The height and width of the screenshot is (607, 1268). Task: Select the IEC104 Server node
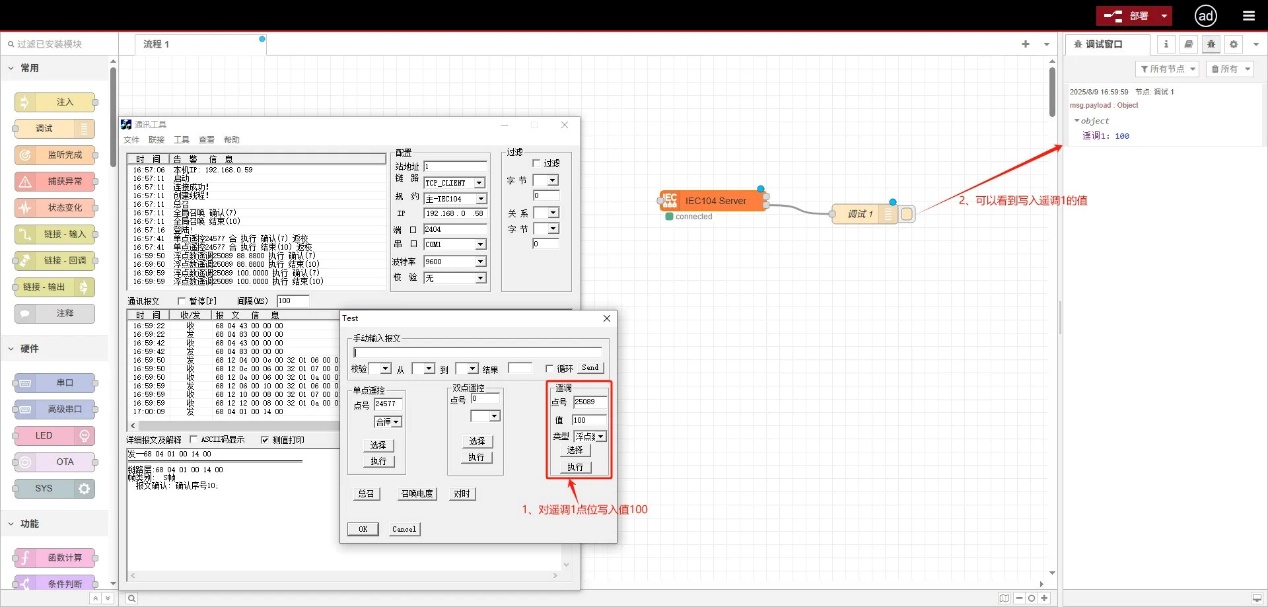tap(714, 201)
